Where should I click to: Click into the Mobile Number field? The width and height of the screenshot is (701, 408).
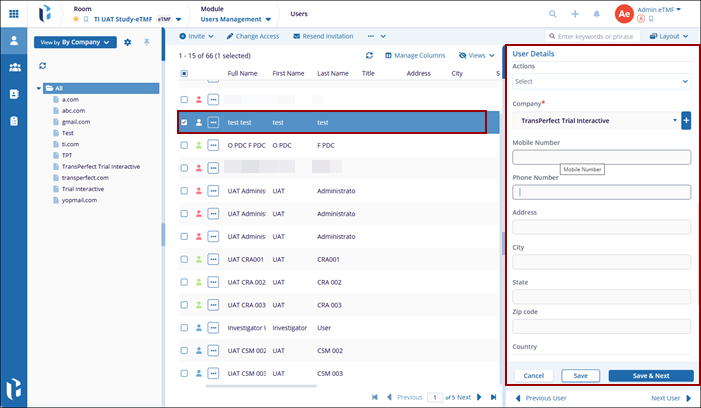pyautogui.click(x=602, y=157)
